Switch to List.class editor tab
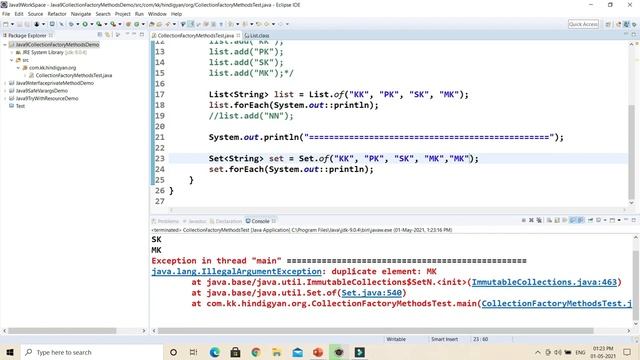This screenshot has width=640, height=360. 256,36
